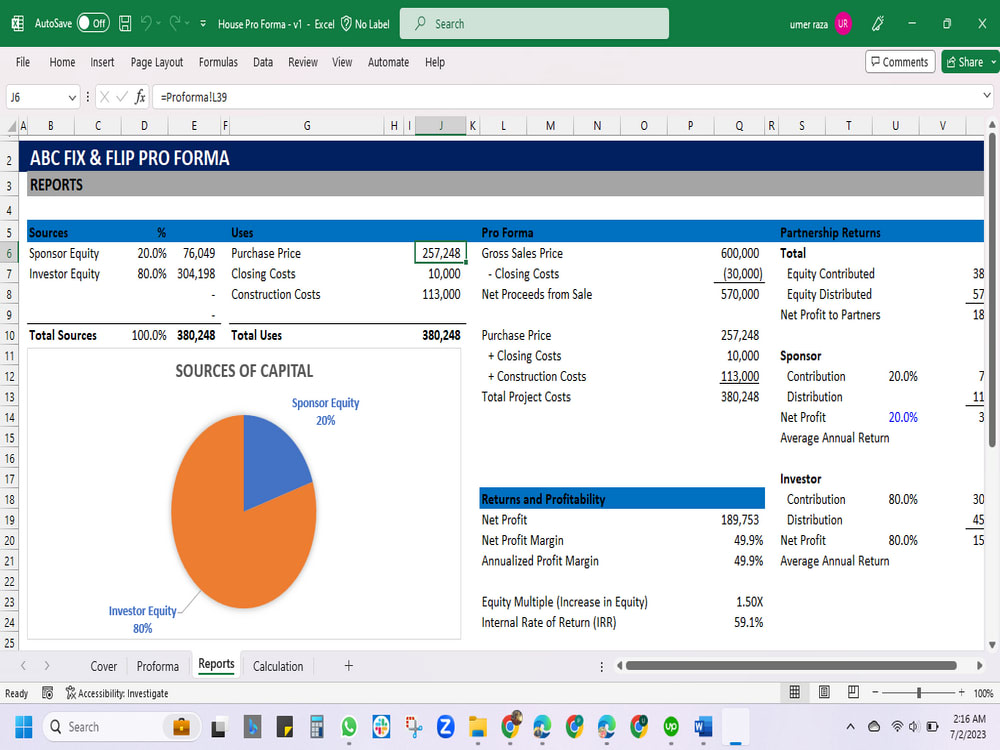Click the Share button
Screen dimensions: 1000x750
point(965,62)
